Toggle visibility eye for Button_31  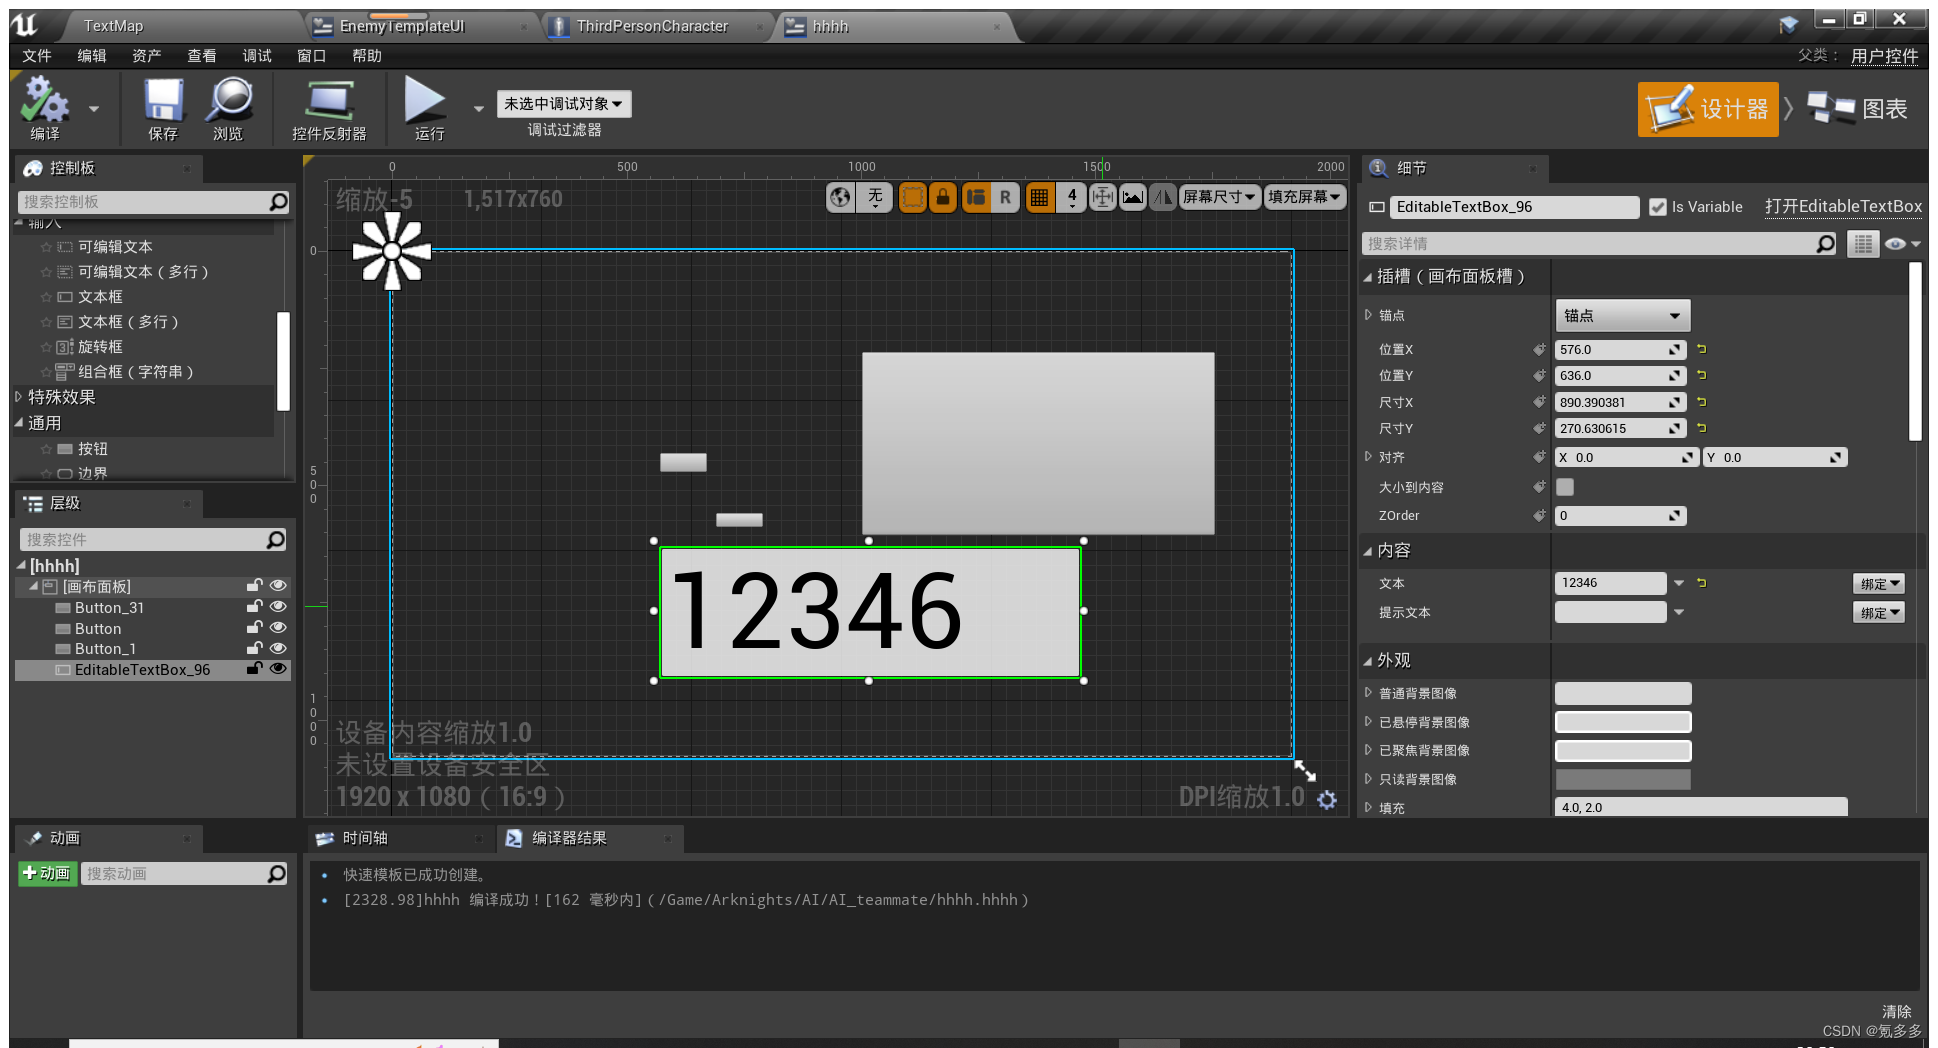coord(279,607)
